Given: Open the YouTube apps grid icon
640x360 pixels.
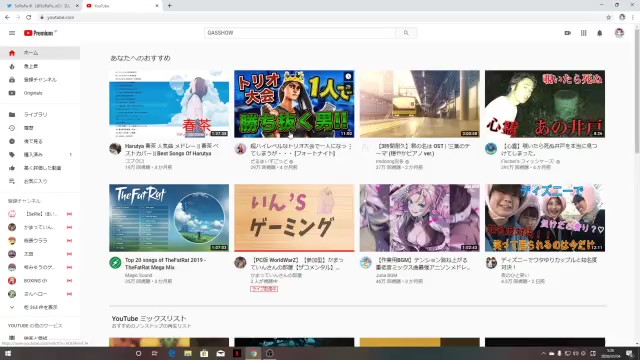Looking at the screenshot, I should point(584,33).
